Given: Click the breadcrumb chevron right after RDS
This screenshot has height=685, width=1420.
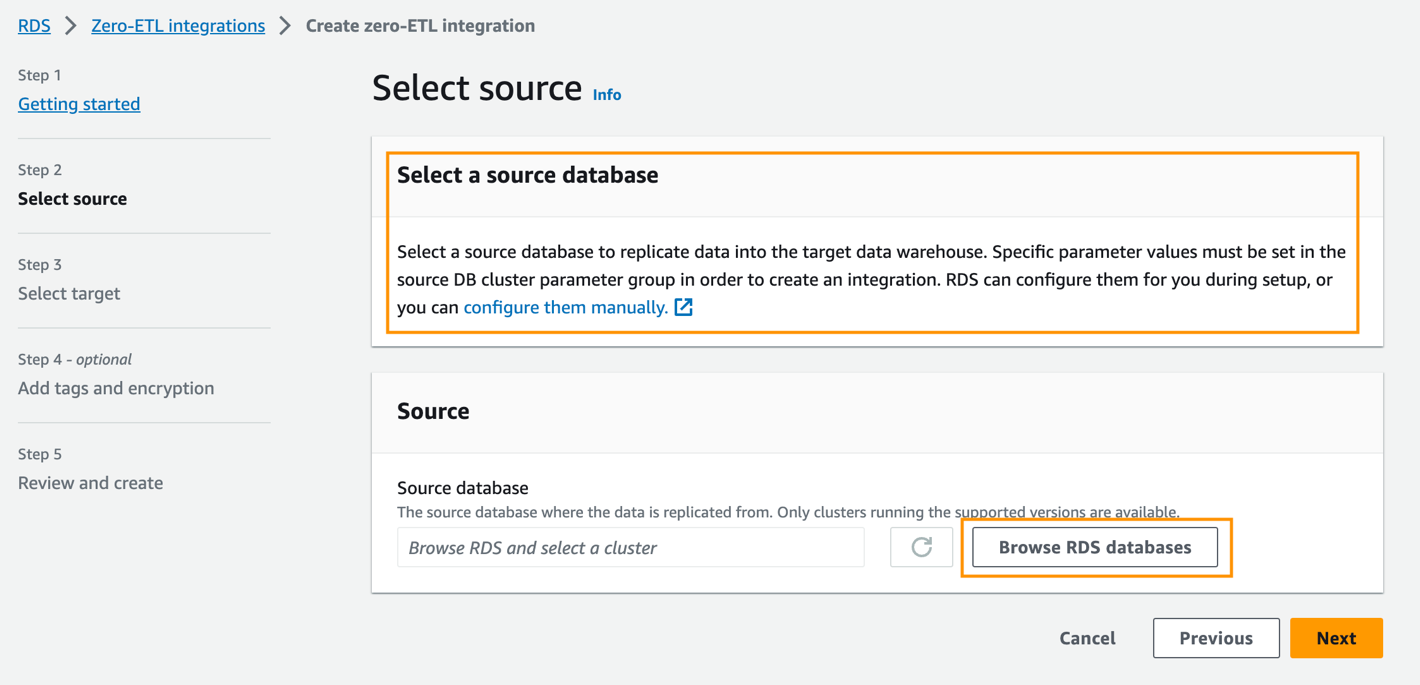Looking at the screenshot, I should [71, 26].
